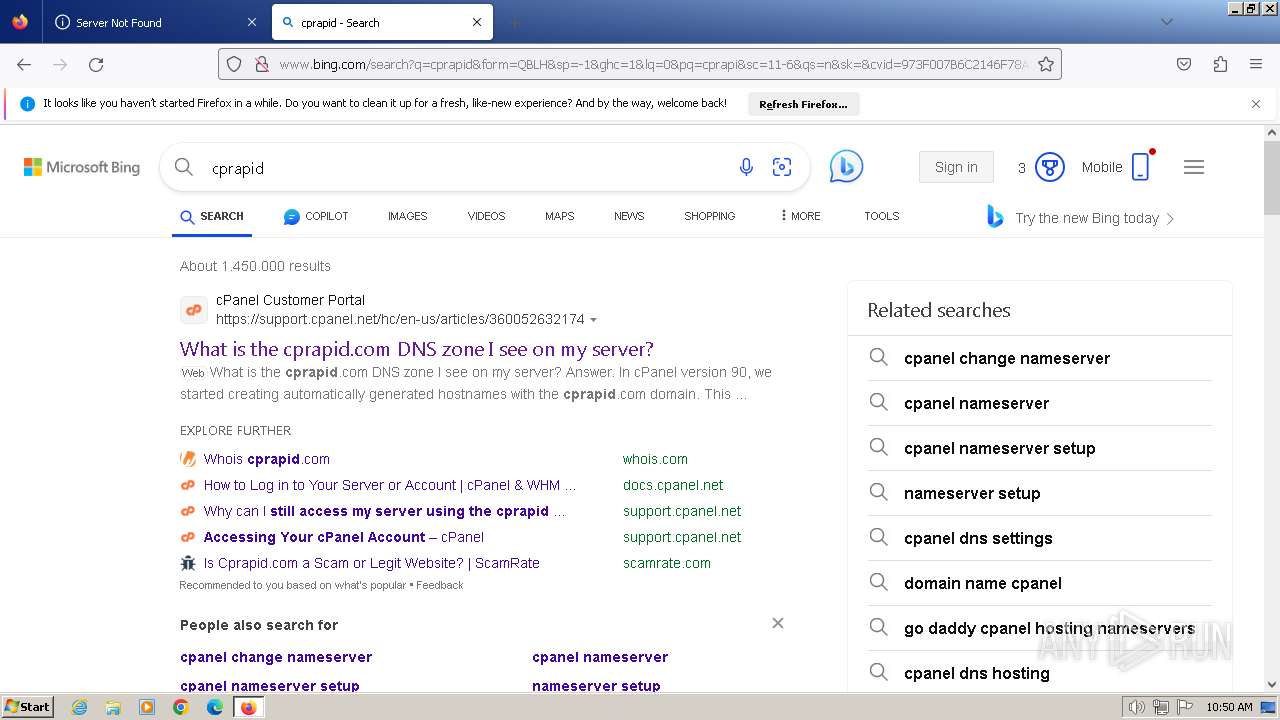The height and width of the screenshot is (720, 1280).
Task: Click the page vertical scrollbar
Action: 1272,408
